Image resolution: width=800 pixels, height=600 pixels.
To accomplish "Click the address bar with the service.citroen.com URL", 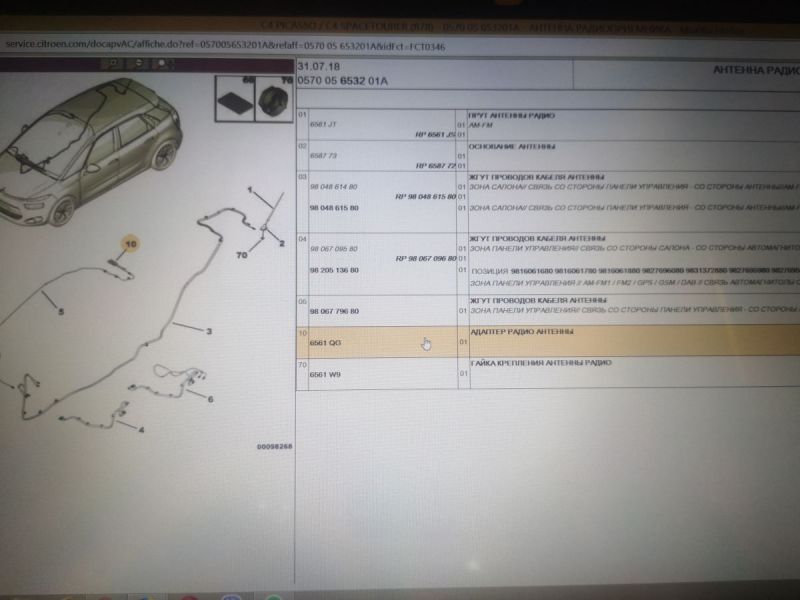I will [x=225, y=46].
